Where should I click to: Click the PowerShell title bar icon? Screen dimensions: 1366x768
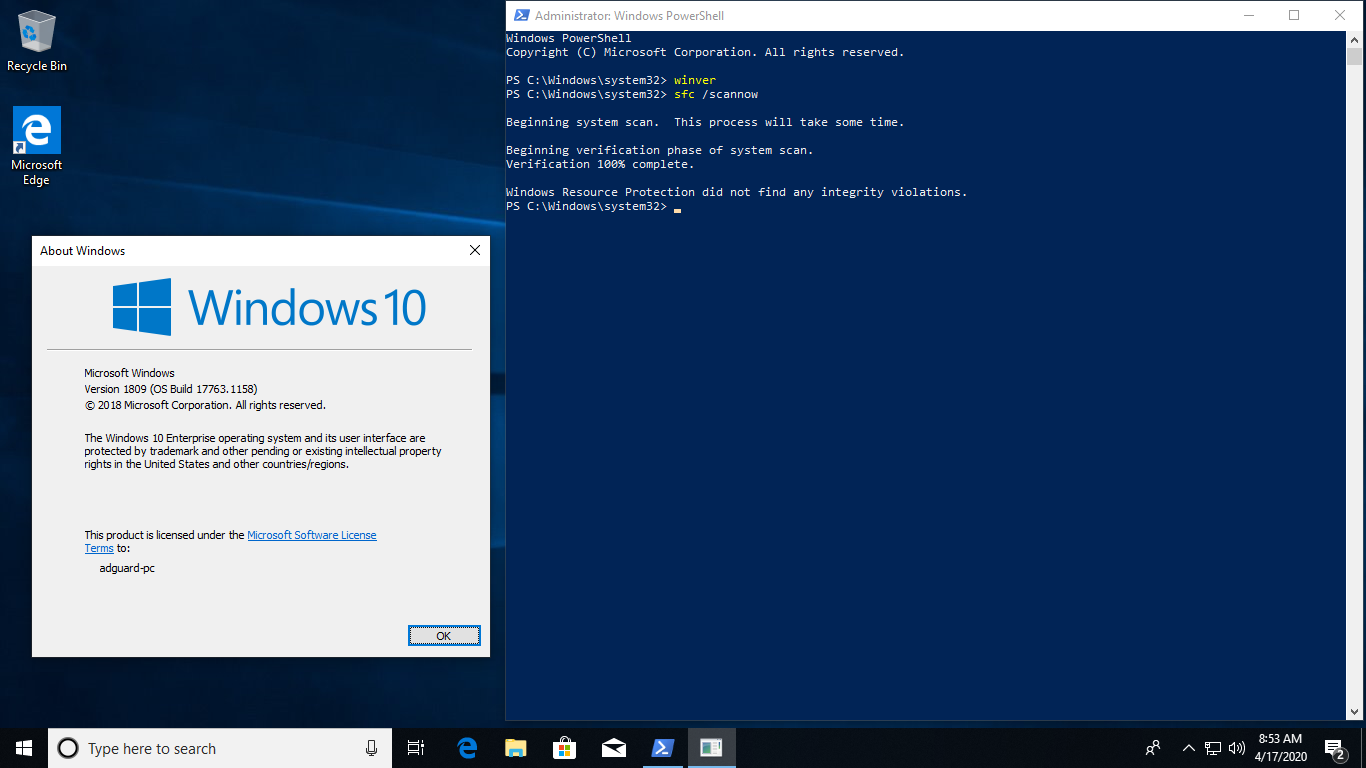point(521,15)
